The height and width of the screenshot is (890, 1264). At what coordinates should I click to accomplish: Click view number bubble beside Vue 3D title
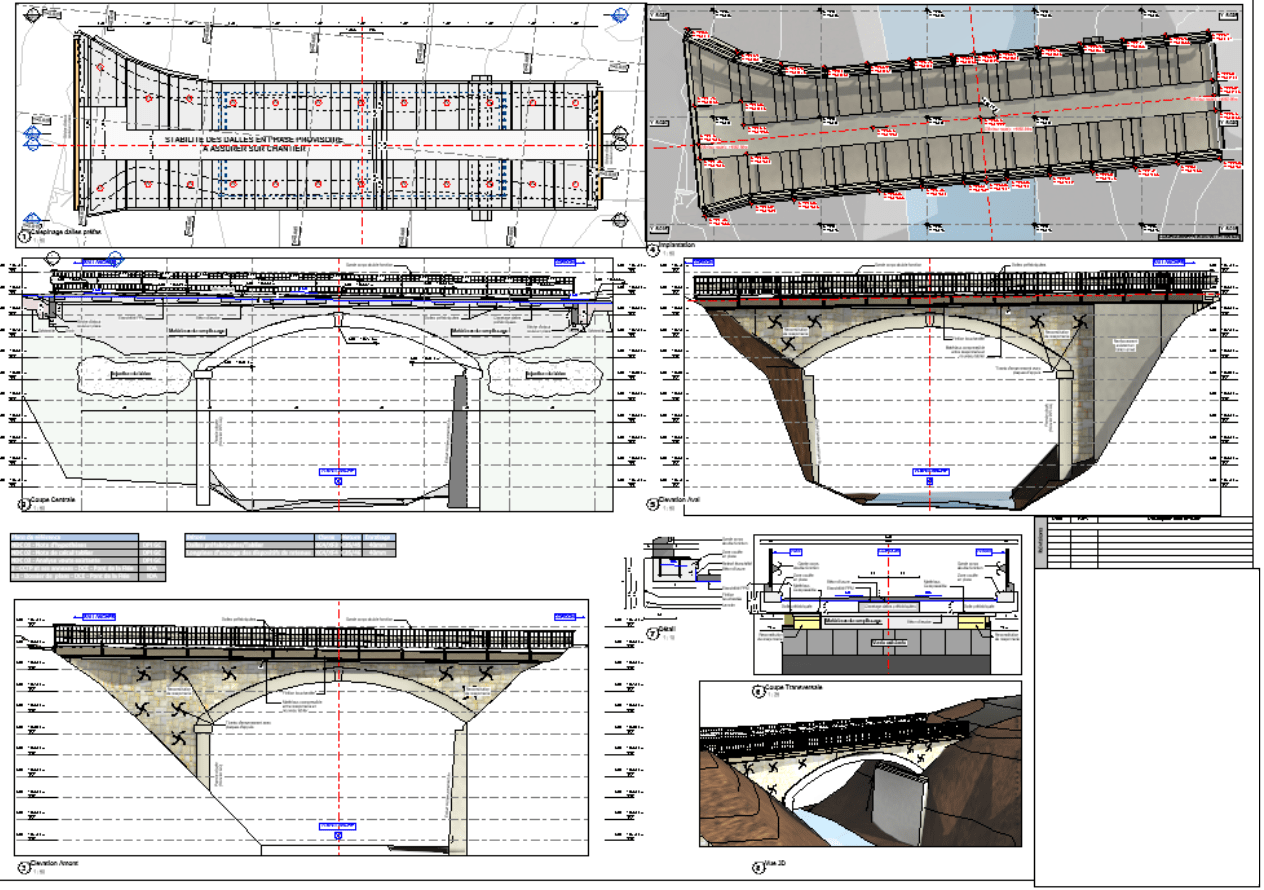(x=757, y=866)
